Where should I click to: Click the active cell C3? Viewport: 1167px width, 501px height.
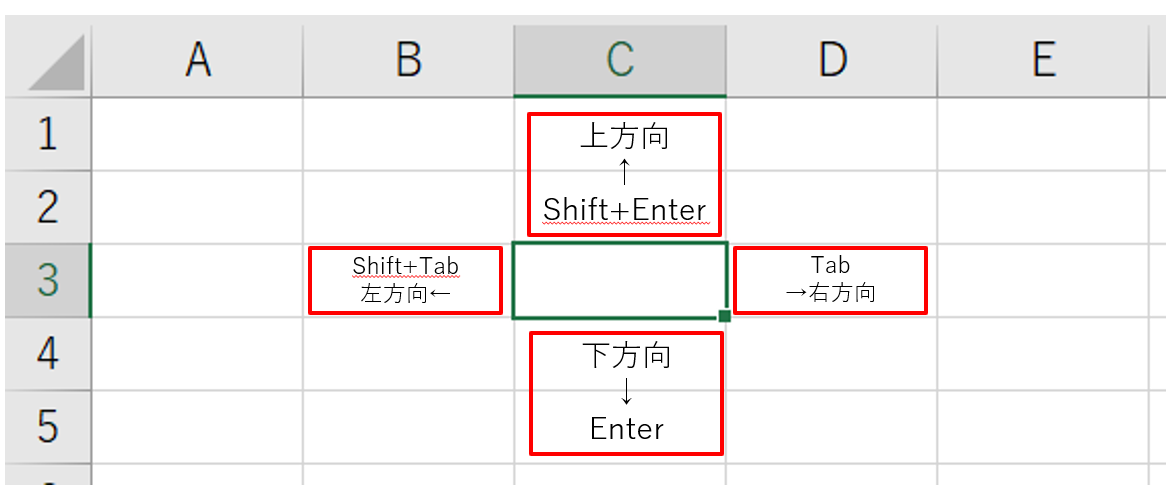(x=620, y=281)
